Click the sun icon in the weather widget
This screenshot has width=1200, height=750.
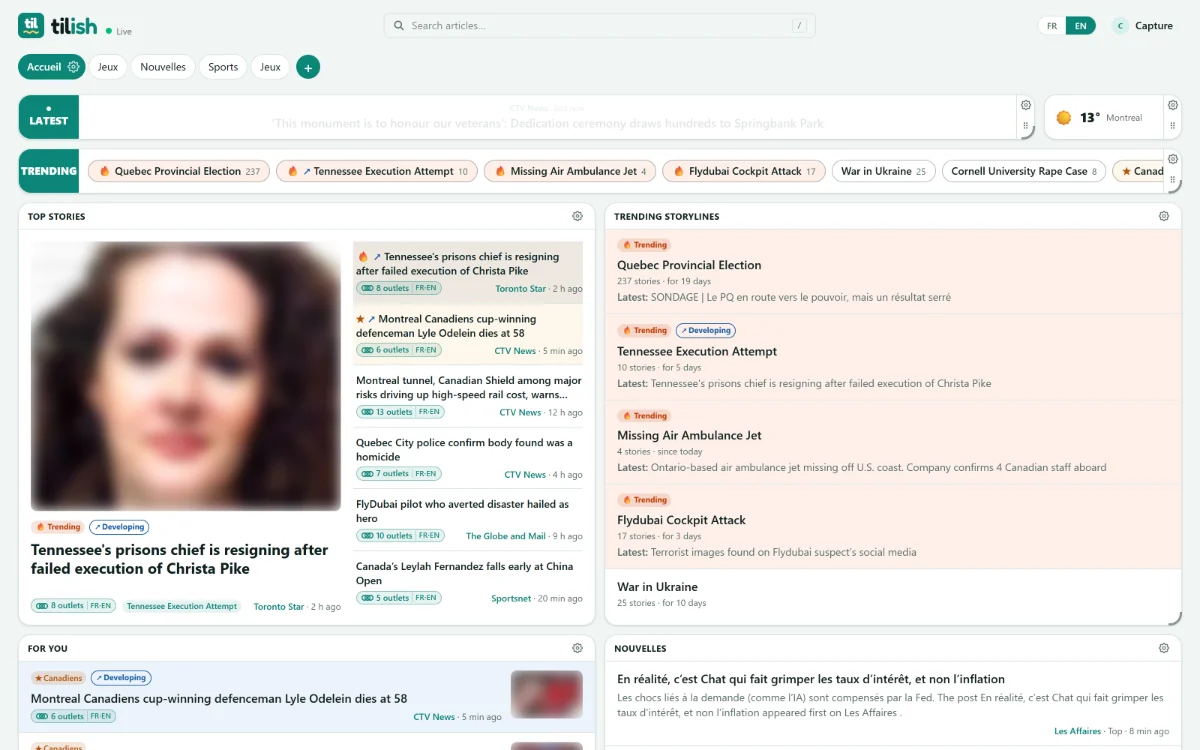click(1064, 118)
